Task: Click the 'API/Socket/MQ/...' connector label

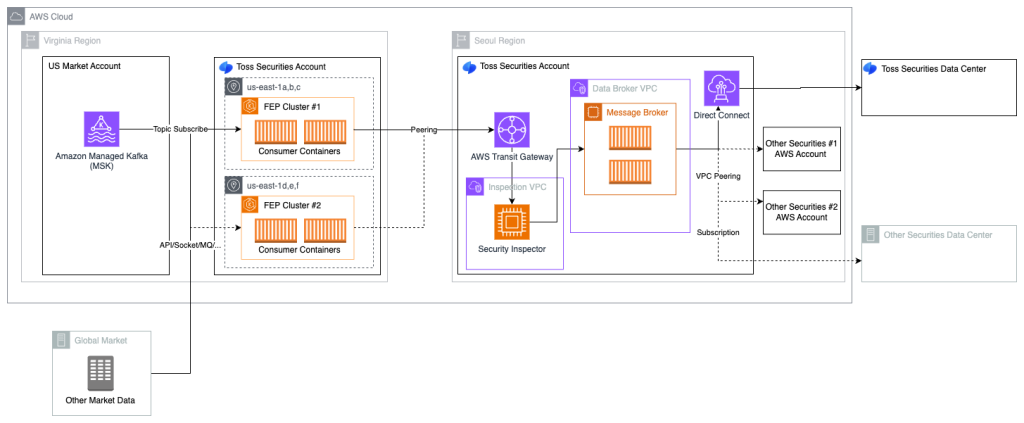Action: [x=191, y=245]
